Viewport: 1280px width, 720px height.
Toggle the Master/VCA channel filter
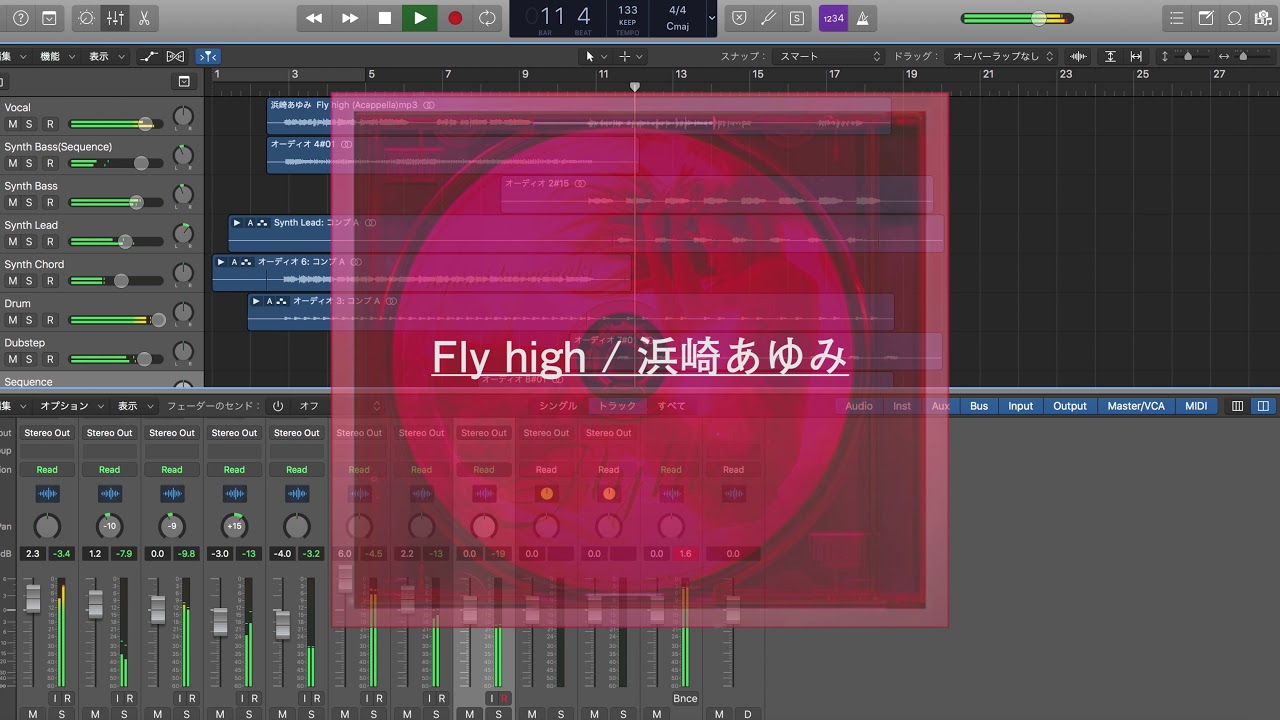pos(1136,406)
